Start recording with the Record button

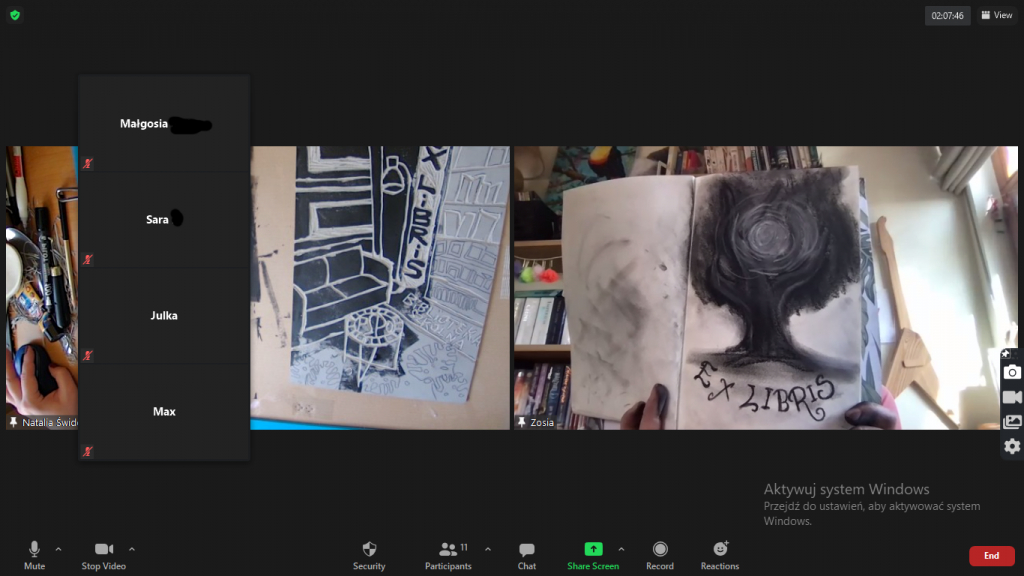(x=660, y=554)
